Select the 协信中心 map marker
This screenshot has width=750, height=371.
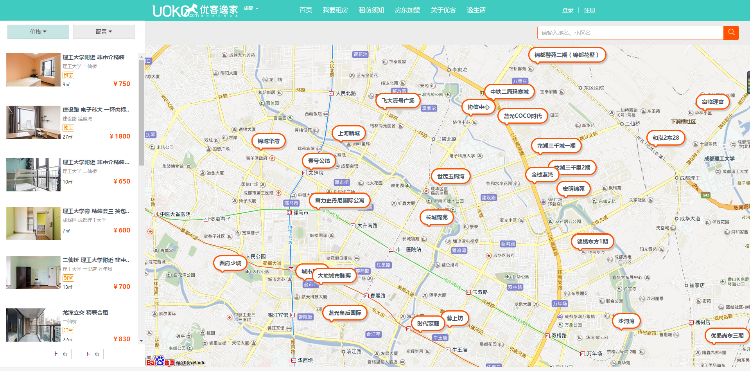tap(478, 107)
